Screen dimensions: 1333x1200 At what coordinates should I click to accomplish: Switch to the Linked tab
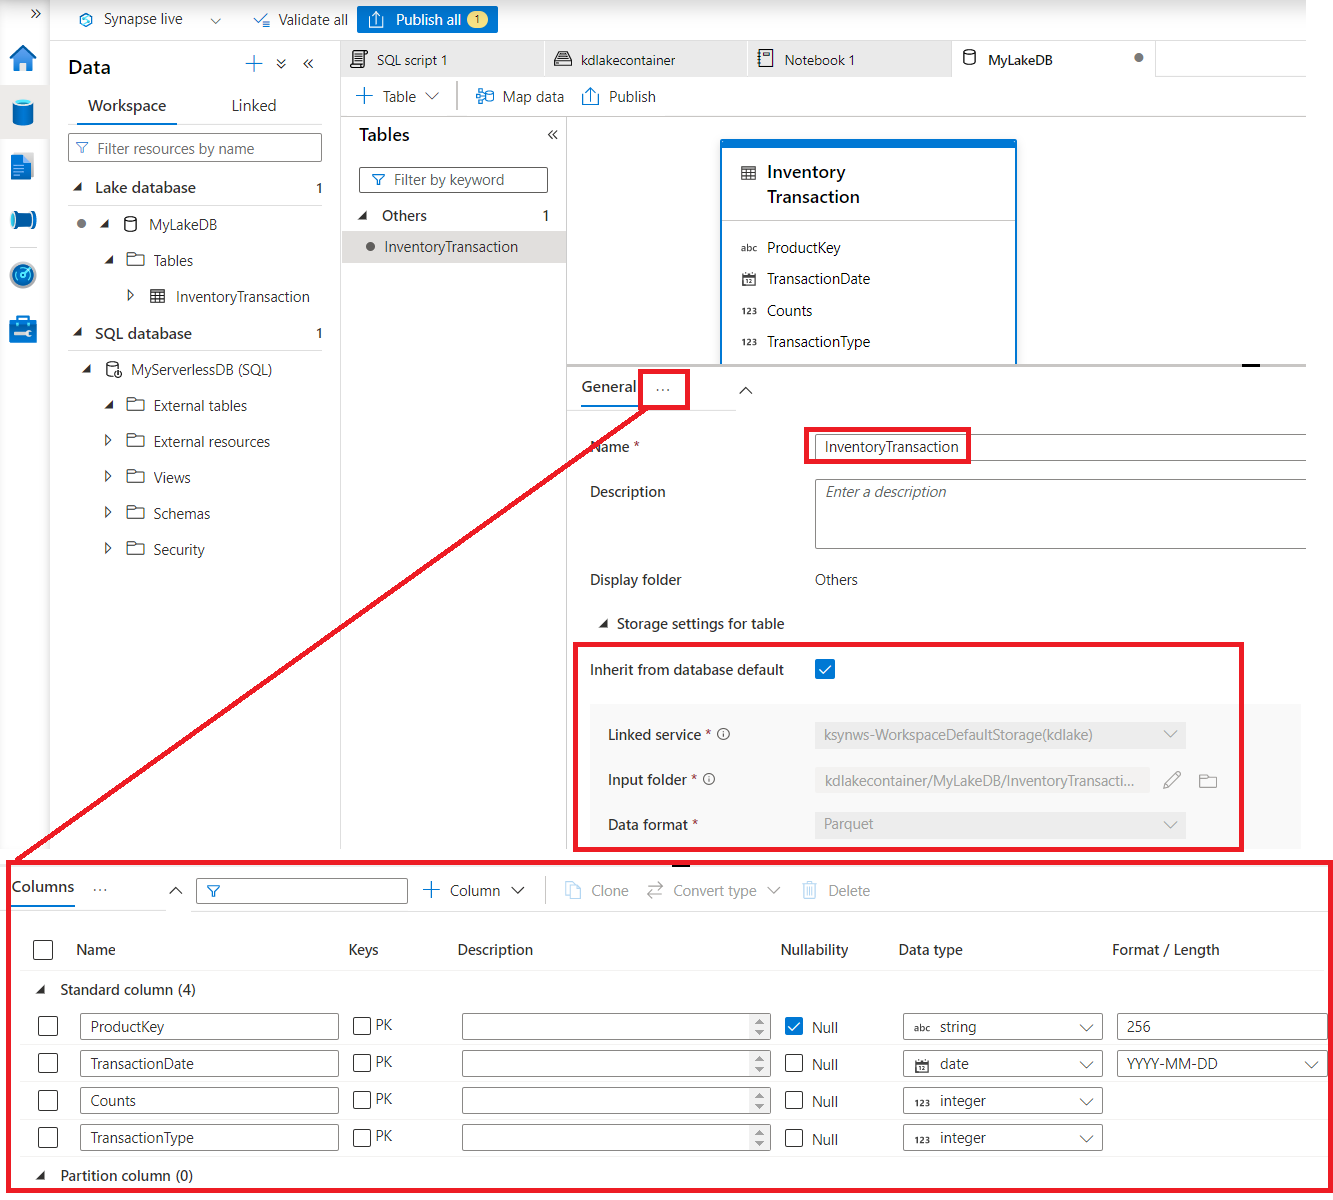[254, 105]
